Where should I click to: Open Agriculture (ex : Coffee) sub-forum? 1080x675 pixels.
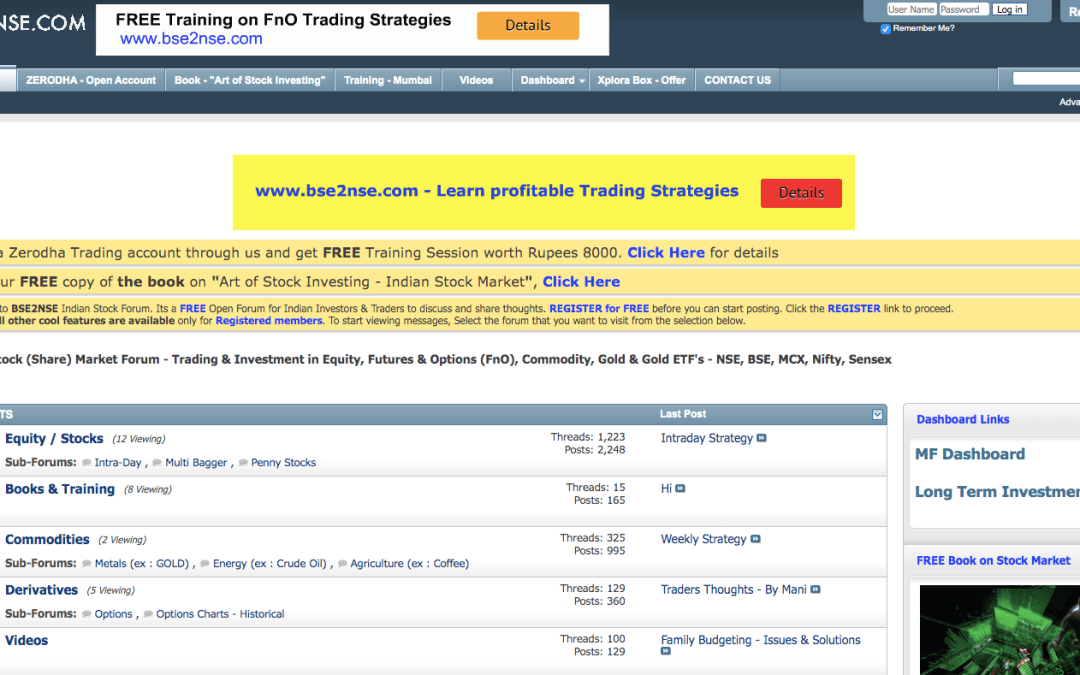[409, 563]
